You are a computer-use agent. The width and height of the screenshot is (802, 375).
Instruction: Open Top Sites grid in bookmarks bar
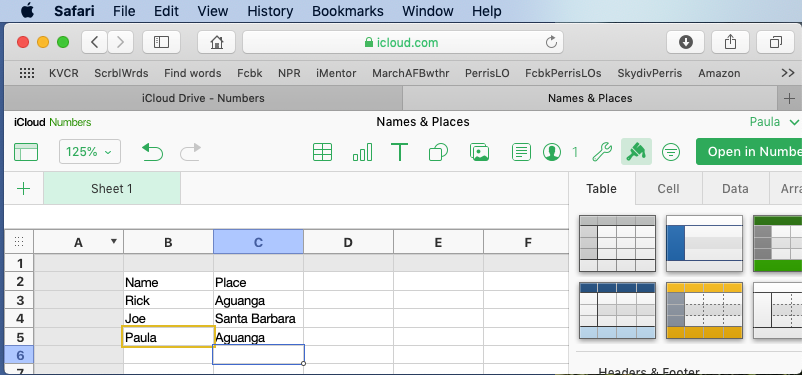[27, 73]
